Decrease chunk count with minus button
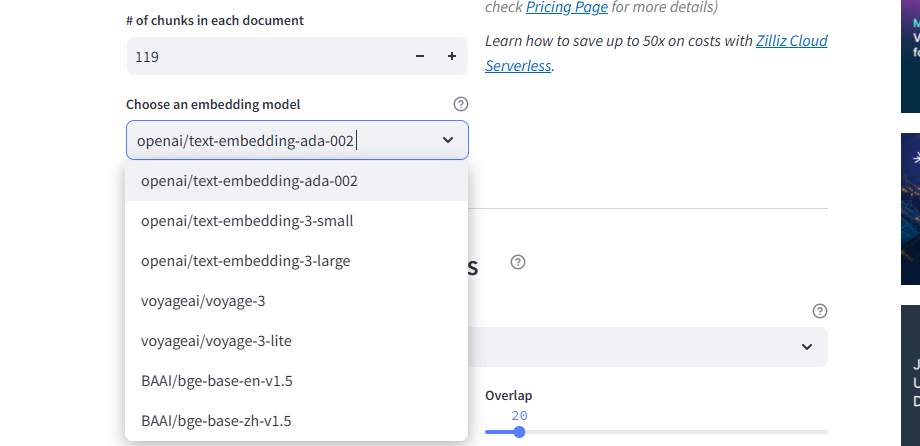This screenshot has width=920, height=446. tap(420, 57)
